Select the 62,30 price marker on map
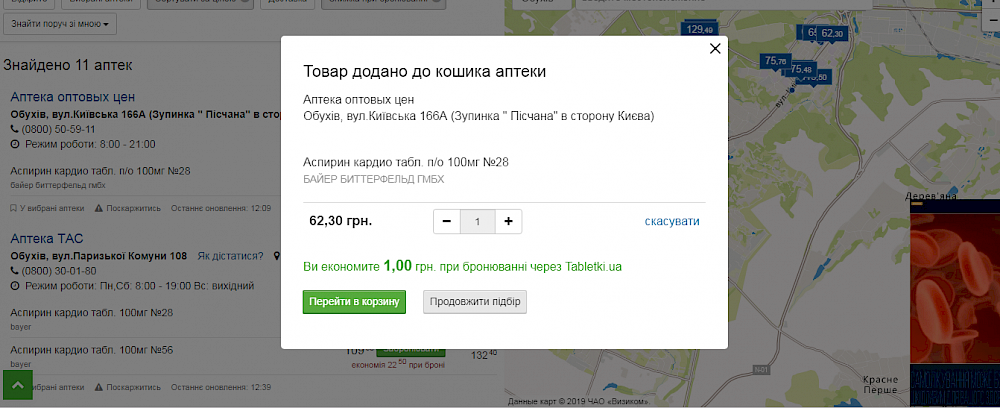 coord(832,33)
